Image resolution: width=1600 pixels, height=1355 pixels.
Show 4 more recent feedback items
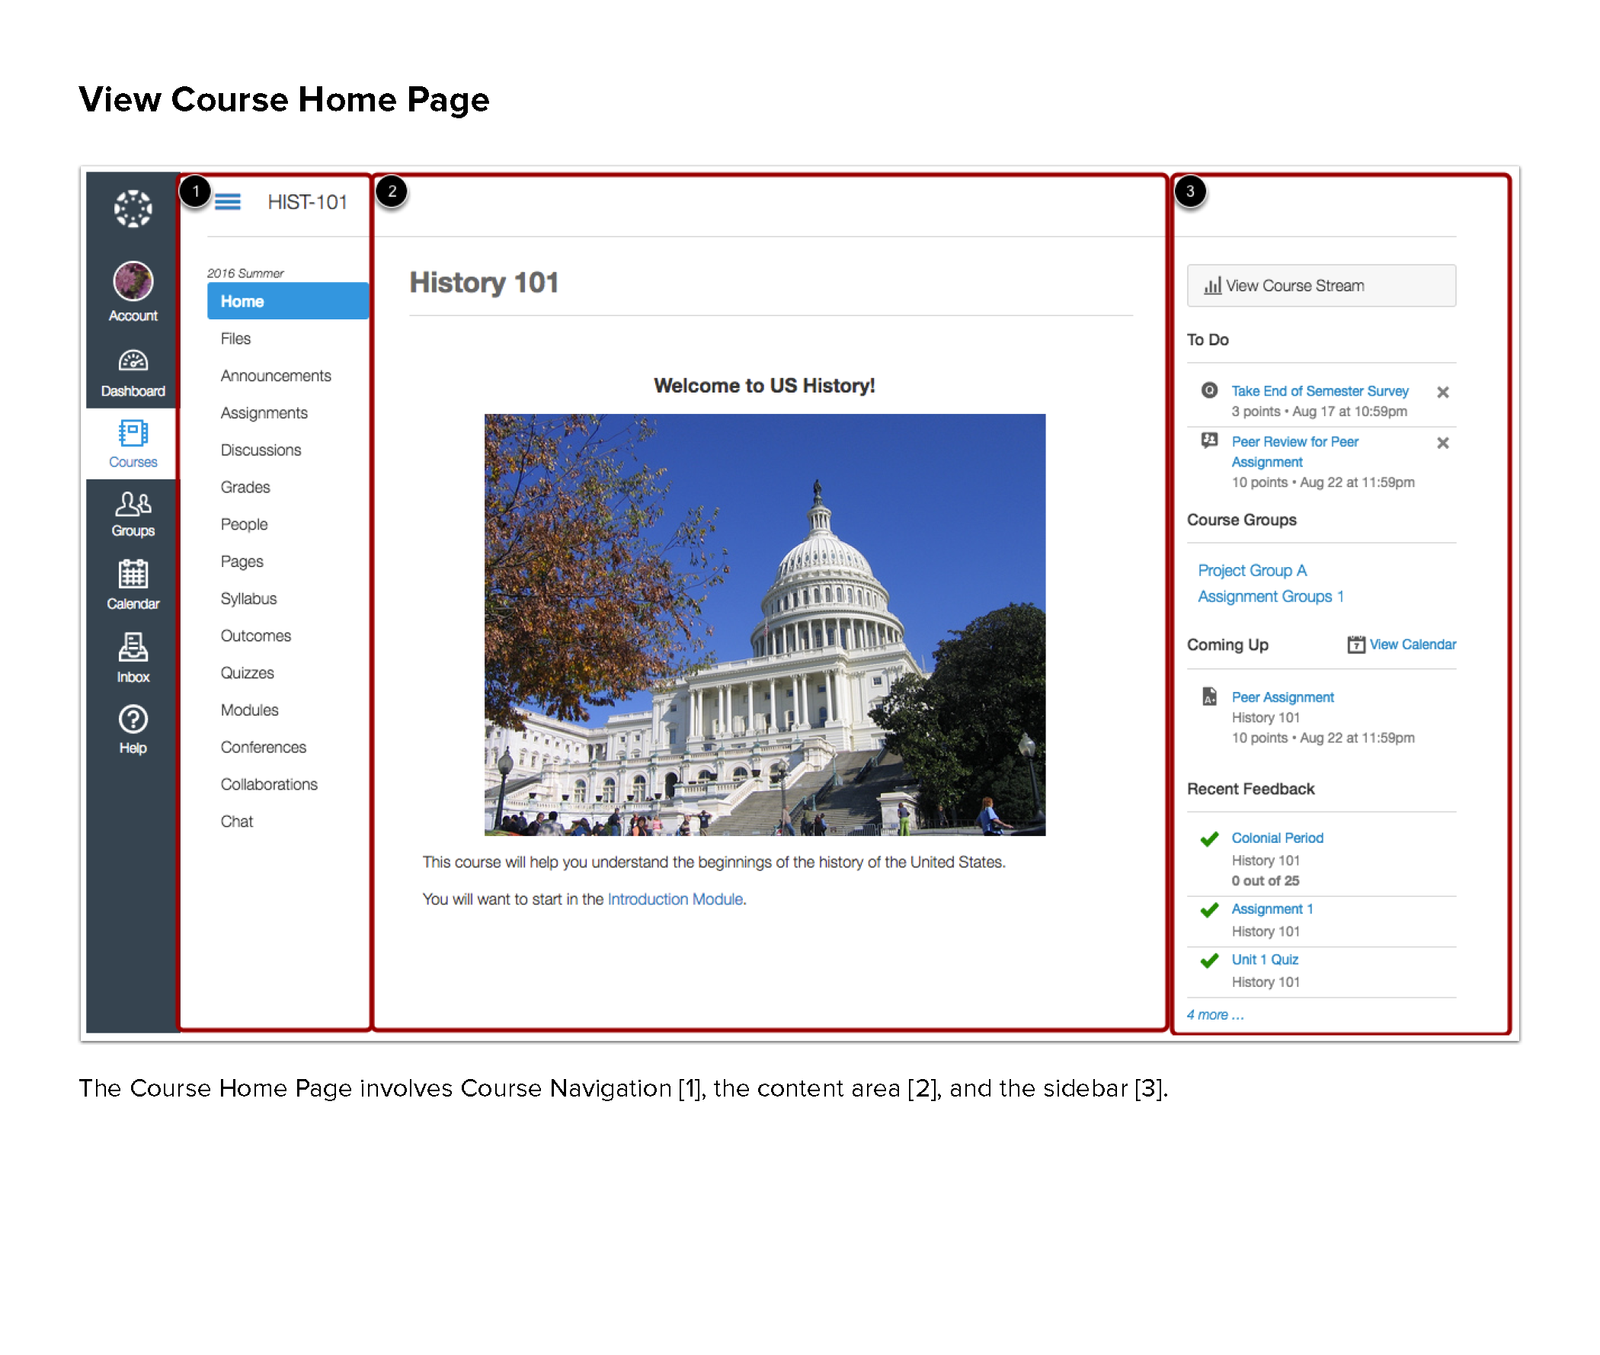pyautogui.click(x=1216, y=1015)
